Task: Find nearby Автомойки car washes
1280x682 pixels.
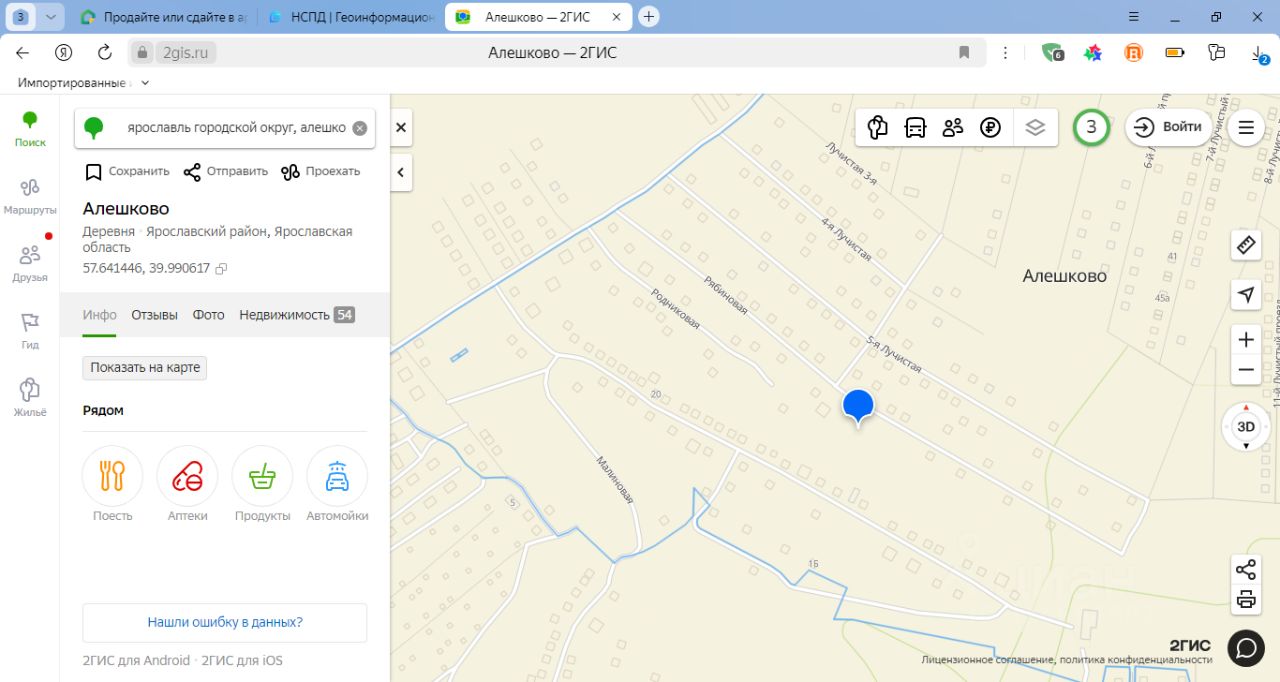Action: (337, 484)
